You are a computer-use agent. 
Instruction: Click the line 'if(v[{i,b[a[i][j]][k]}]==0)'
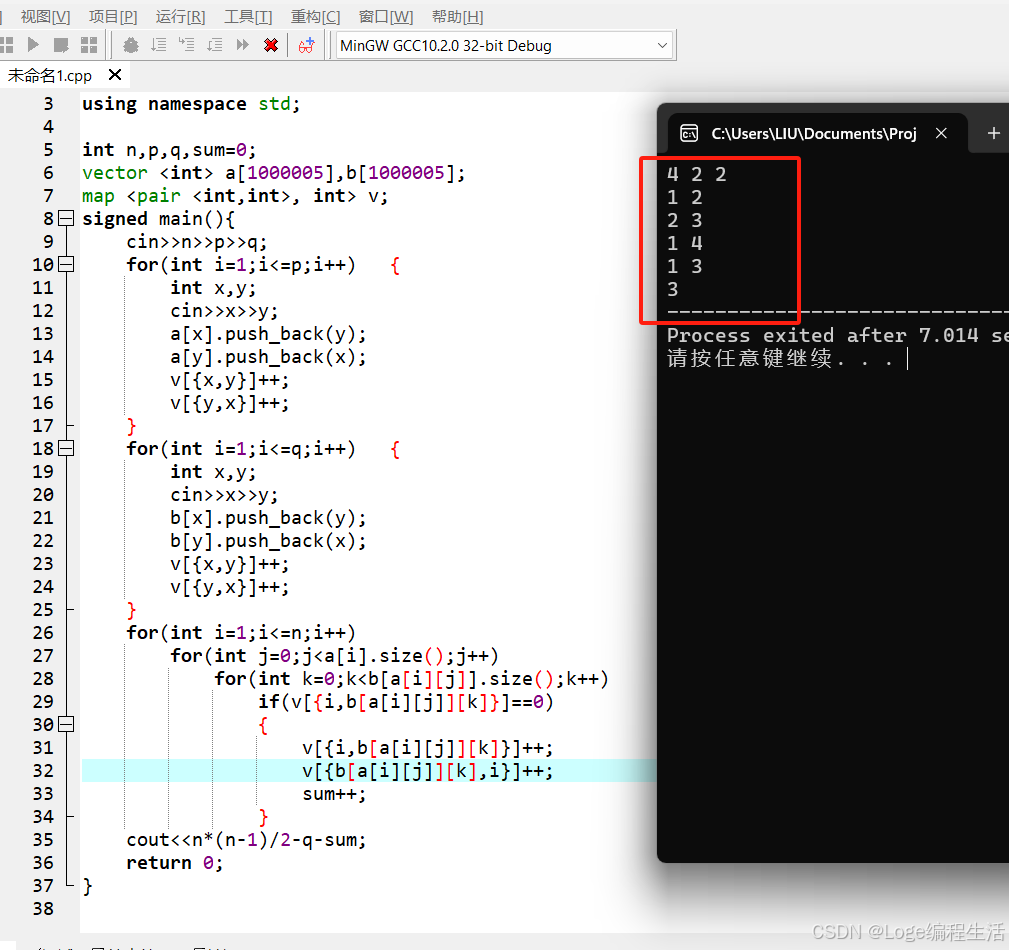coord(406,702)
